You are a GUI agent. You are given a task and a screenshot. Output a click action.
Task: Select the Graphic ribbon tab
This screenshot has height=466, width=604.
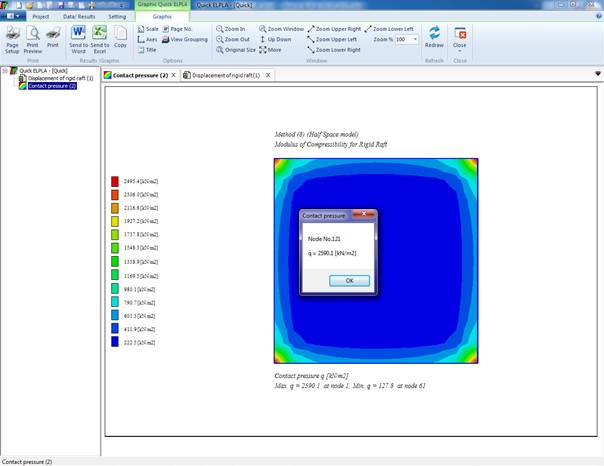coord(162,17)
